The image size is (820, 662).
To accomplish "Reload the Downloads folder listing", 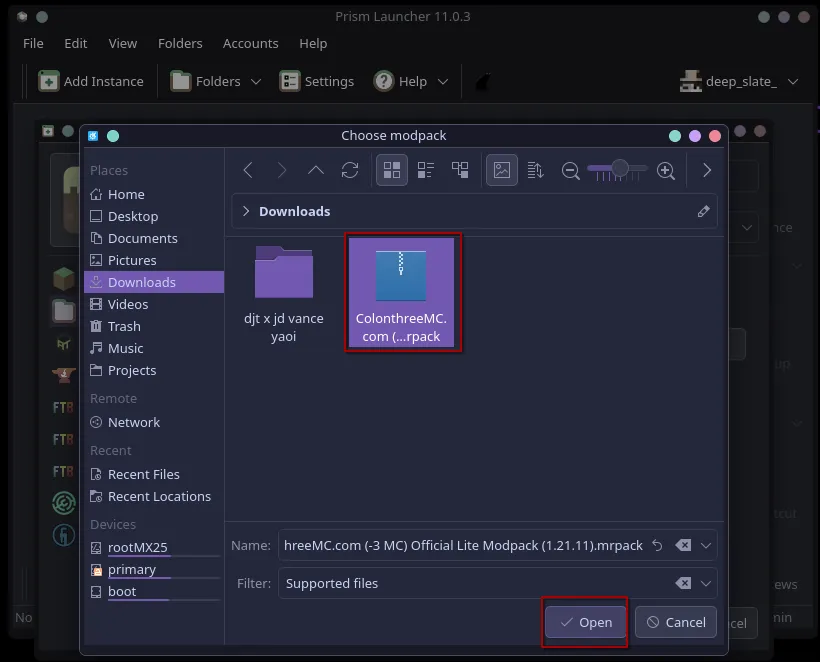I will coord(350,170).
